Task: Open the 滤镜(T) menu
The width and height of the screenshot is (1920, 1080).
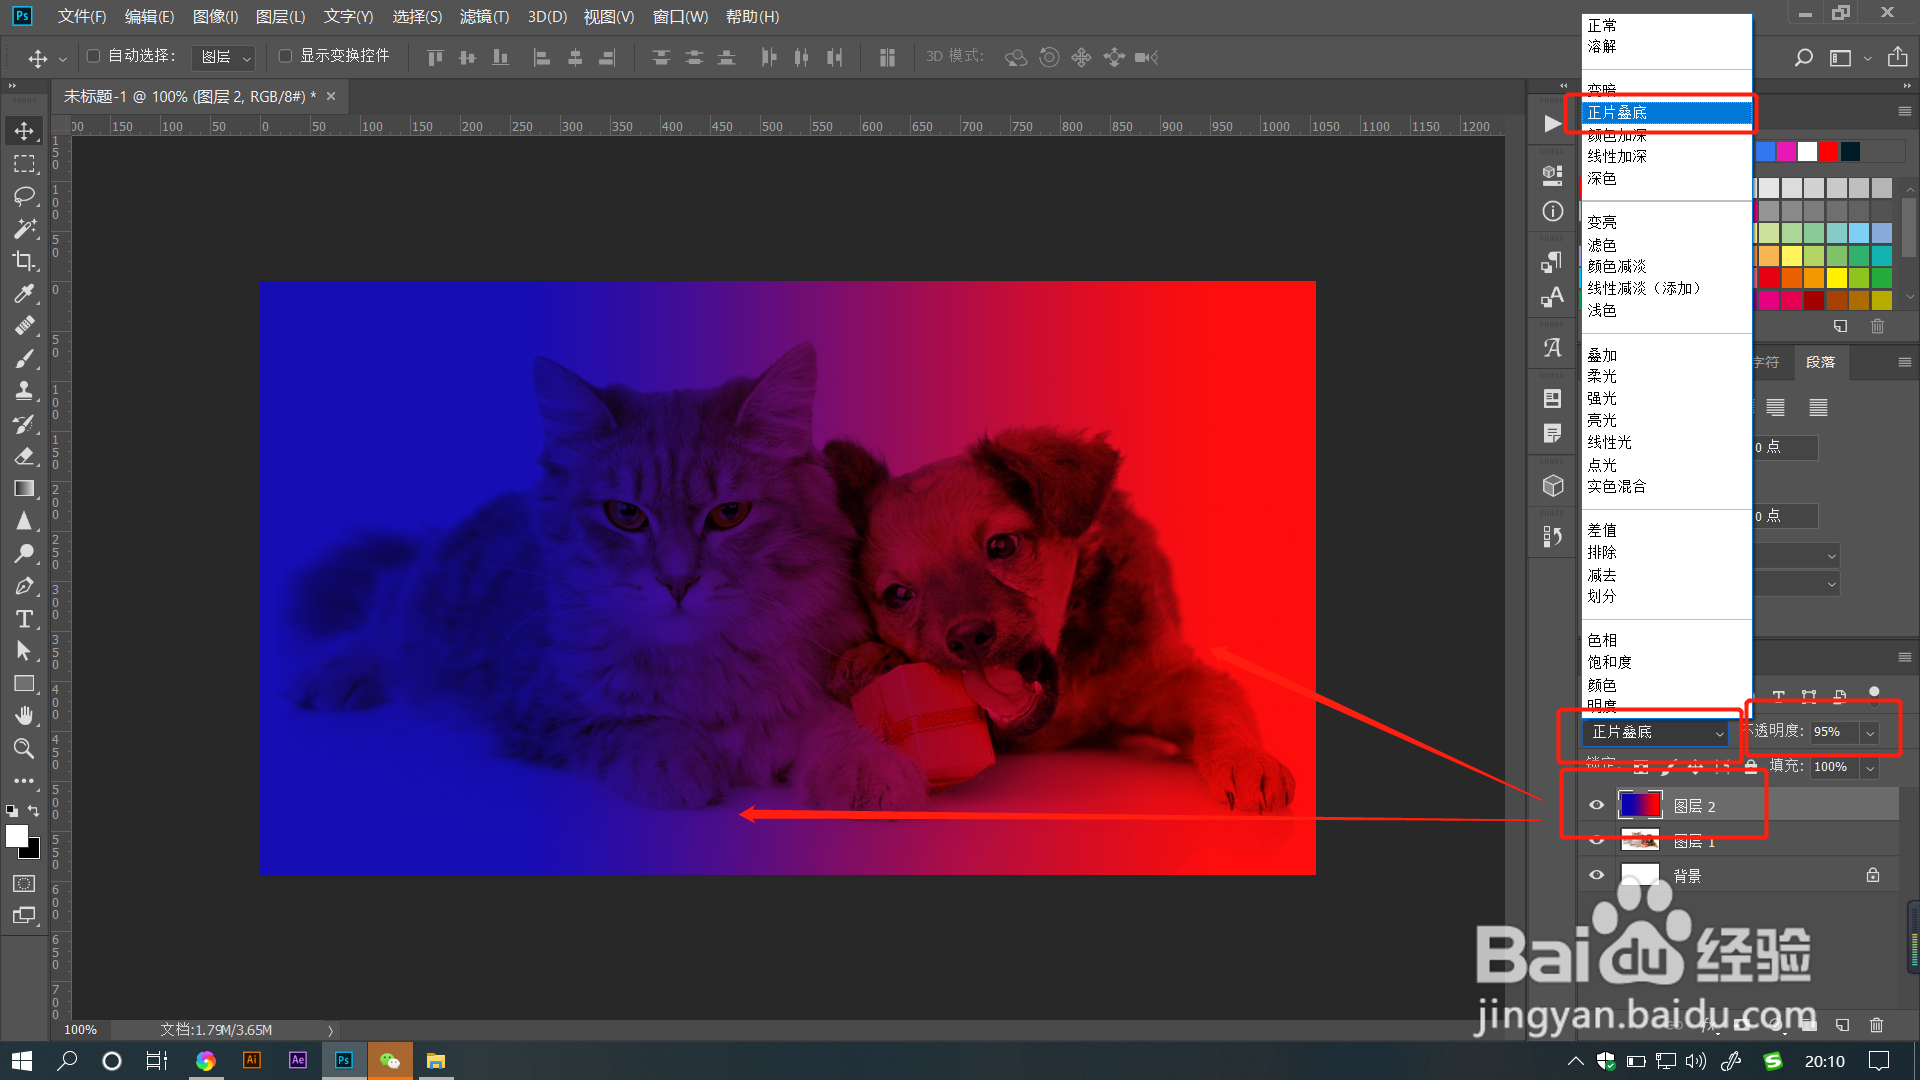Action: tap(484, 16)
